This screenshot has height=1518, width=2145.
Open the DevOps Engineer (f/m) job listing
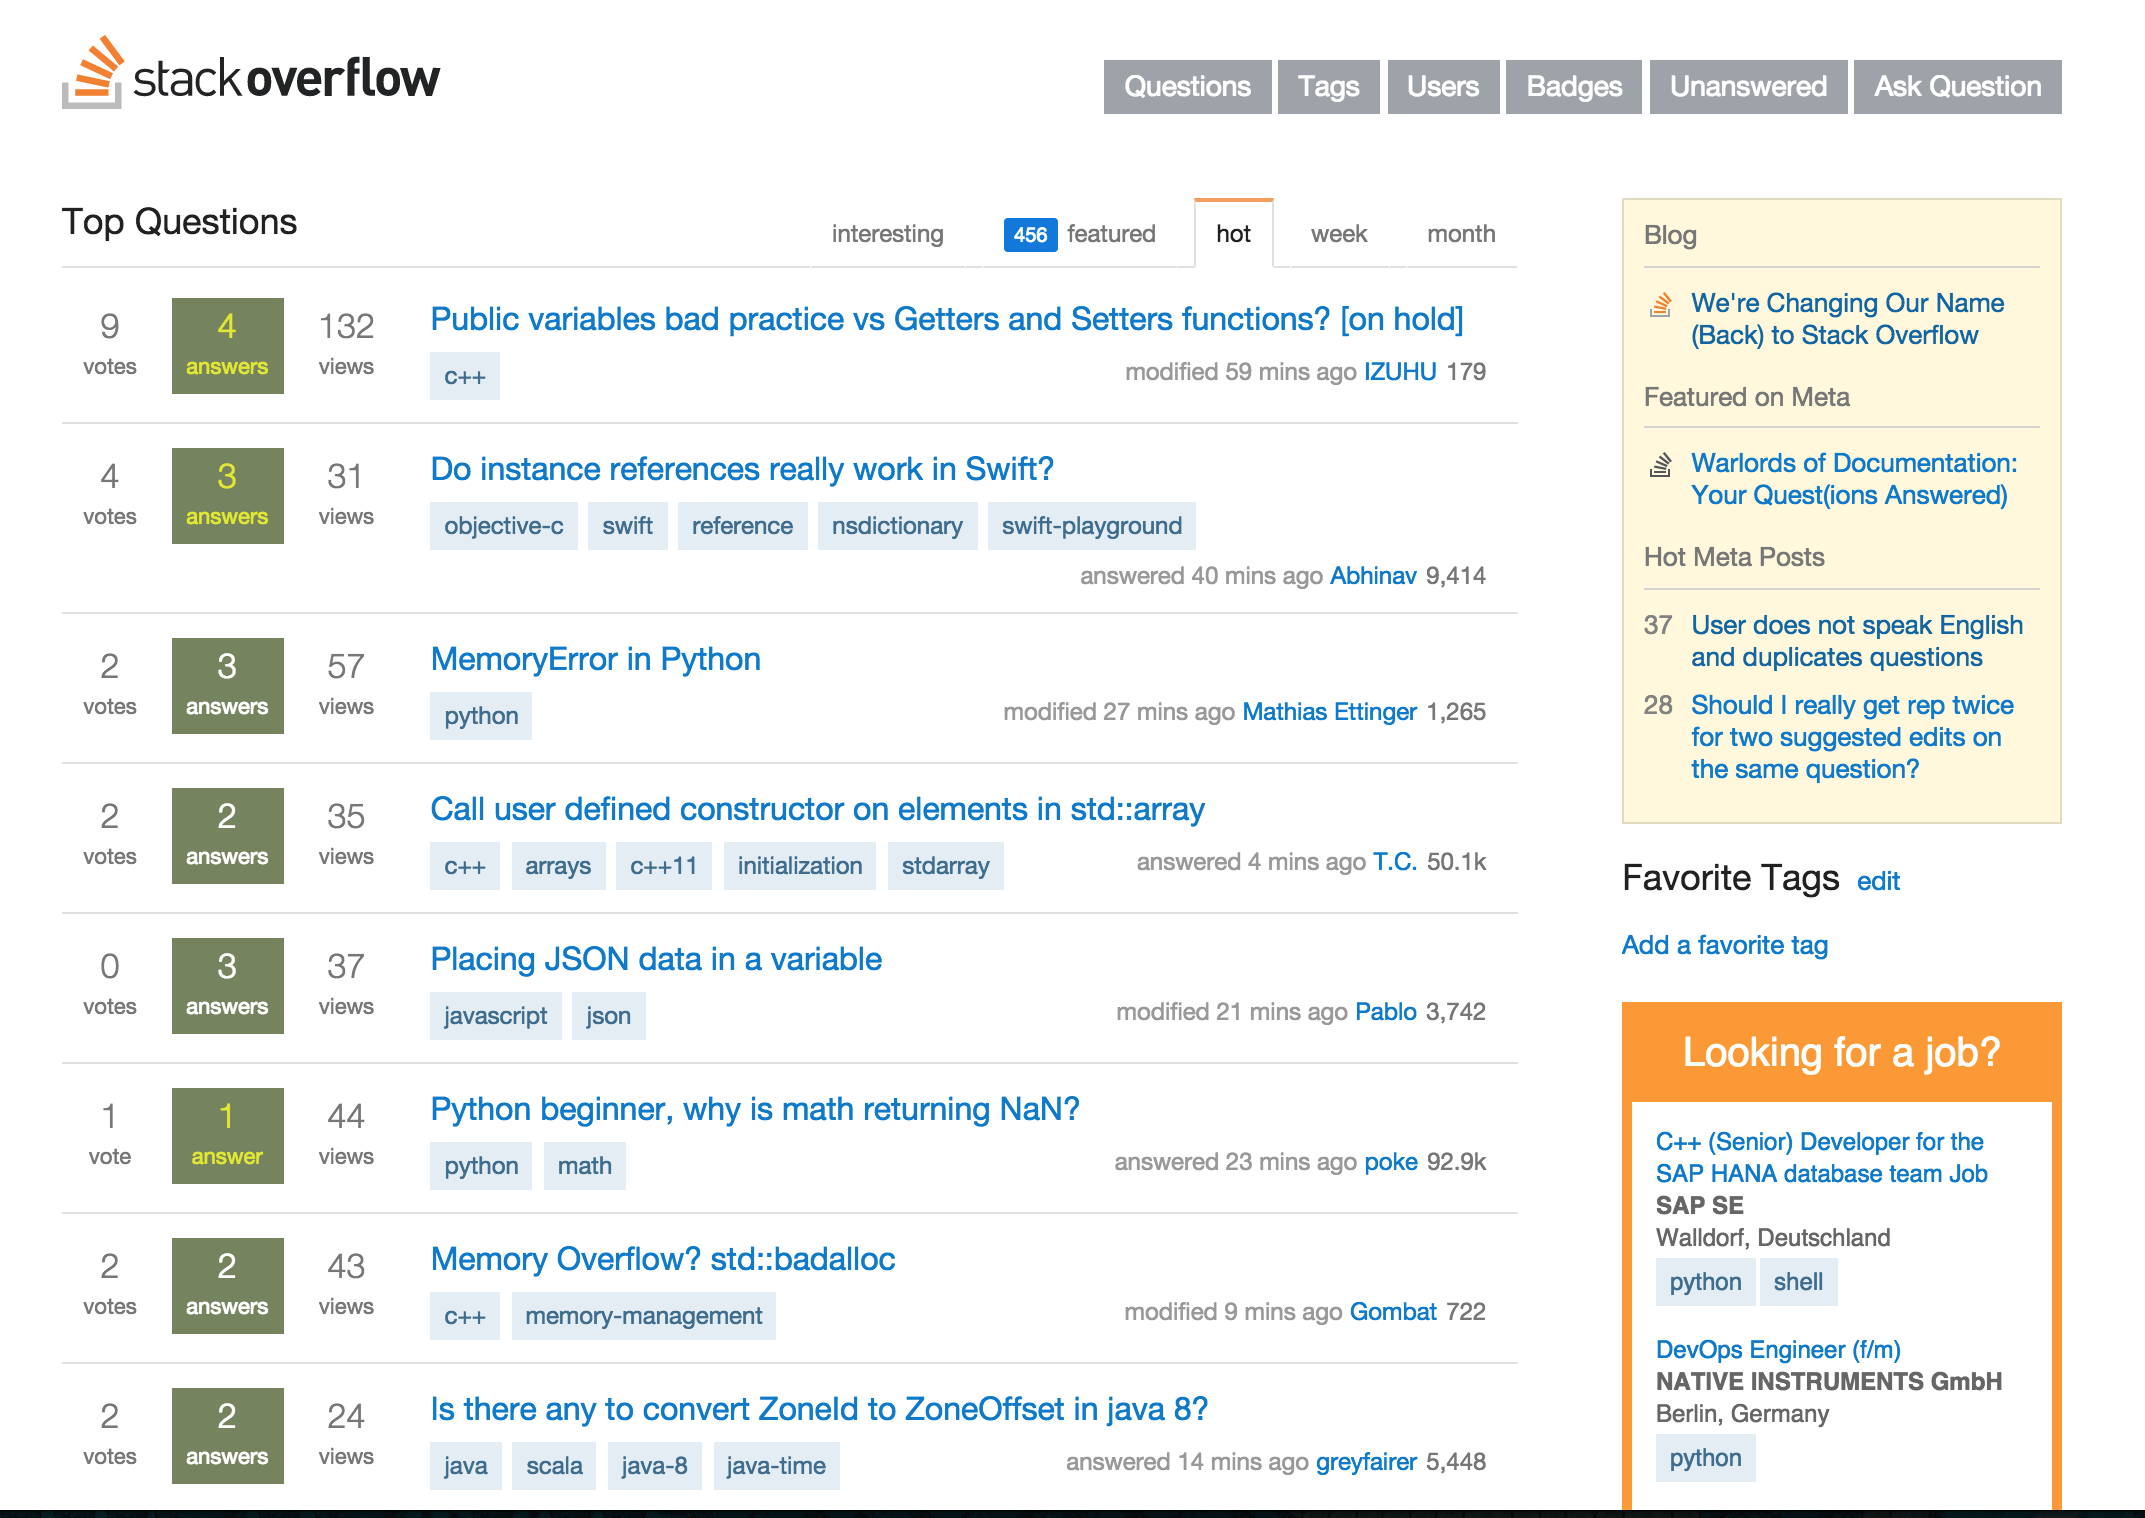click(1777, 1350)
